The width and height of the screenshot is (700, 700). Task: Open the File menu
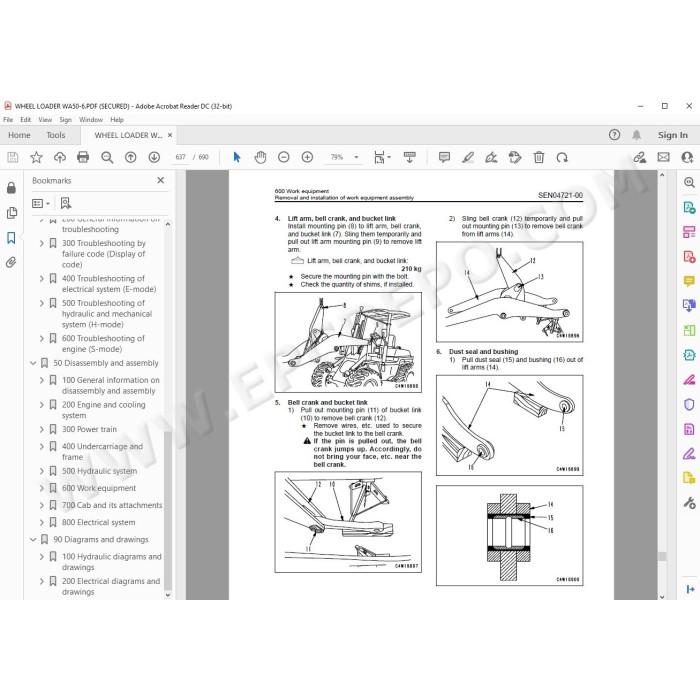click(8, 120)
